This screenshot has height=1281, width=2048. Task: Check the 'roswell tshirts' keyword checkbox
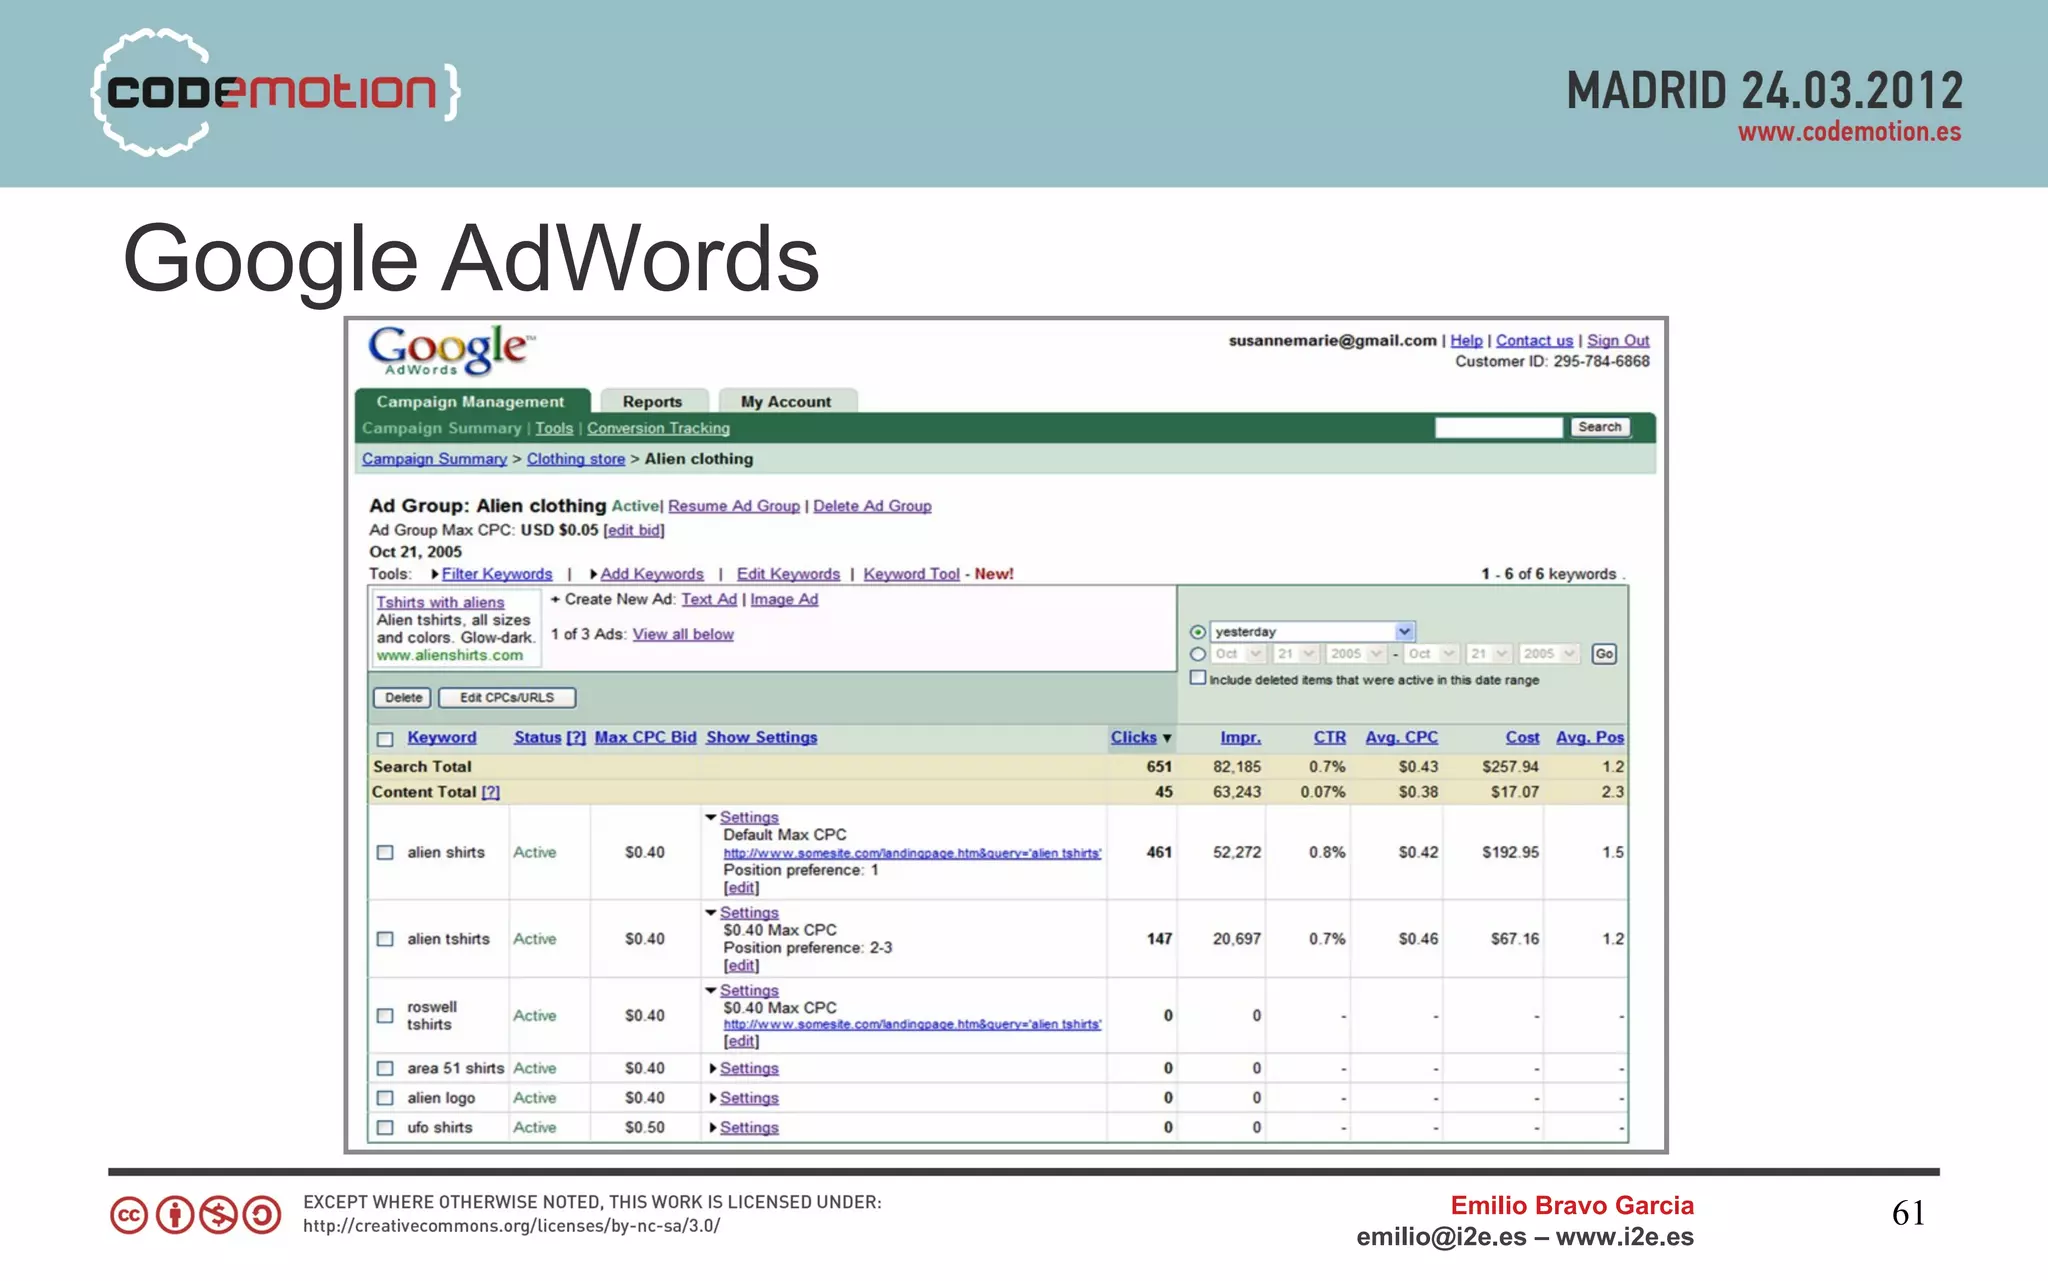pos(385,1015)
